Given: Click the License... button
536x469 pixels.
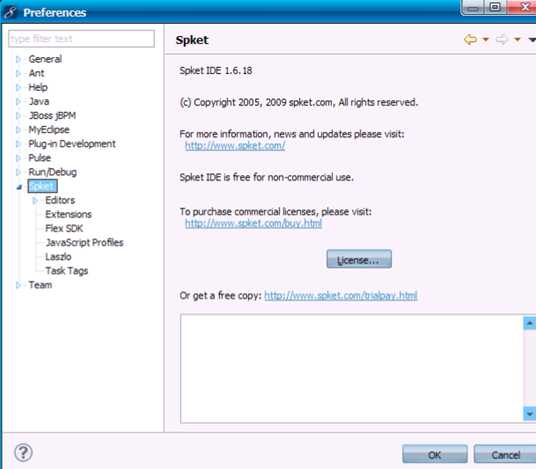Looking at the screenshot, I should pos(359,259).
